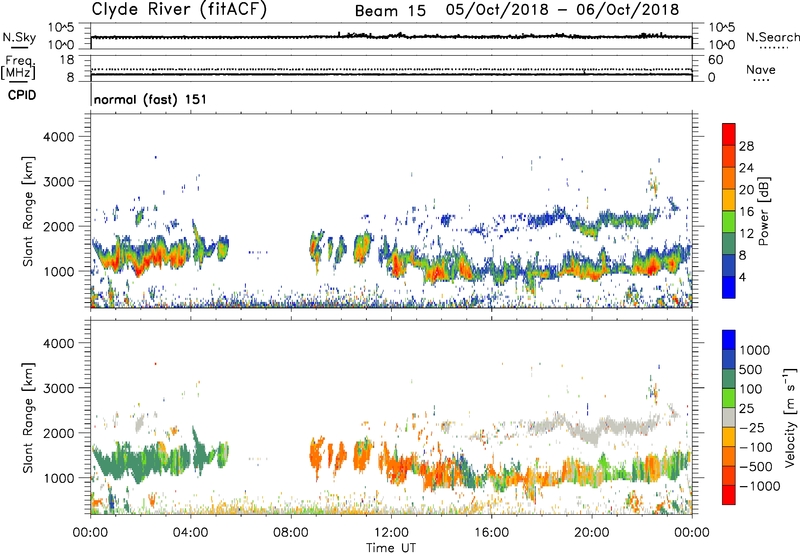Click the '12:00' time tick label

point(391,533)
